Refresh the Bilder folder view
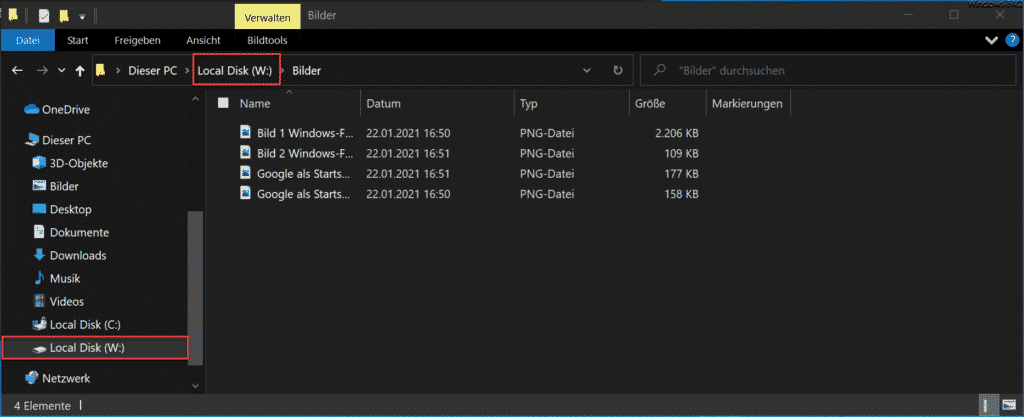This screenshot has height=417, width=1024. (x=618, y=70)
